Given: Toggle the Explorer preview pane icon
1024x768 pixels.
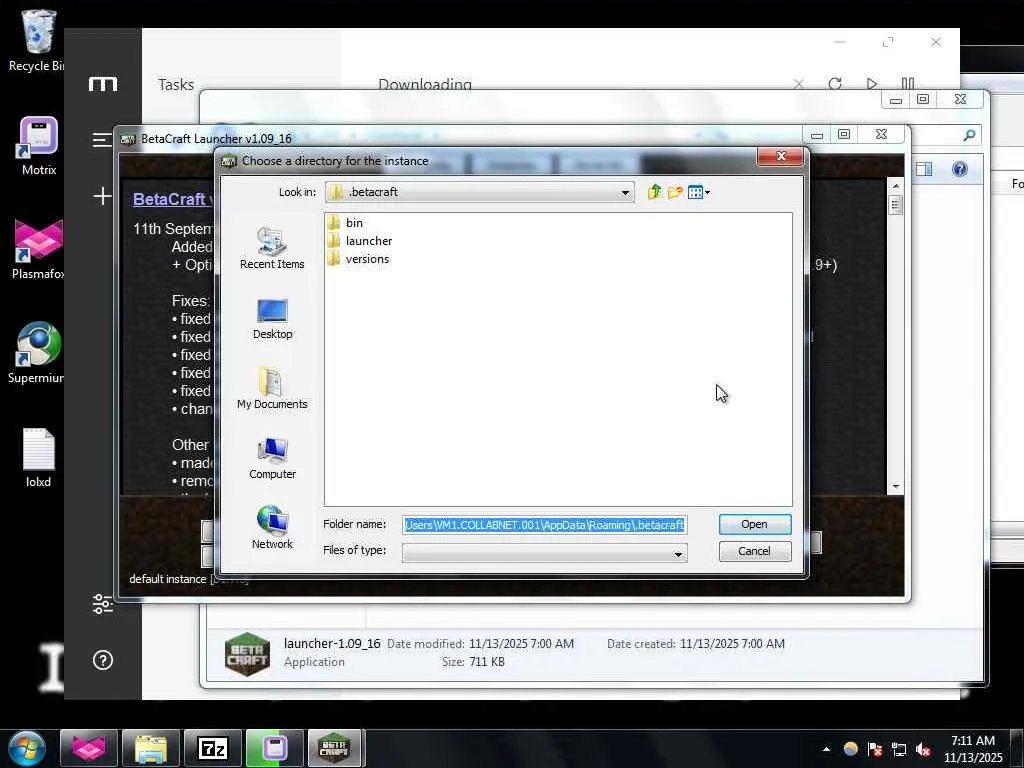Looking at the screenshot, I should [x=924, y=169].
